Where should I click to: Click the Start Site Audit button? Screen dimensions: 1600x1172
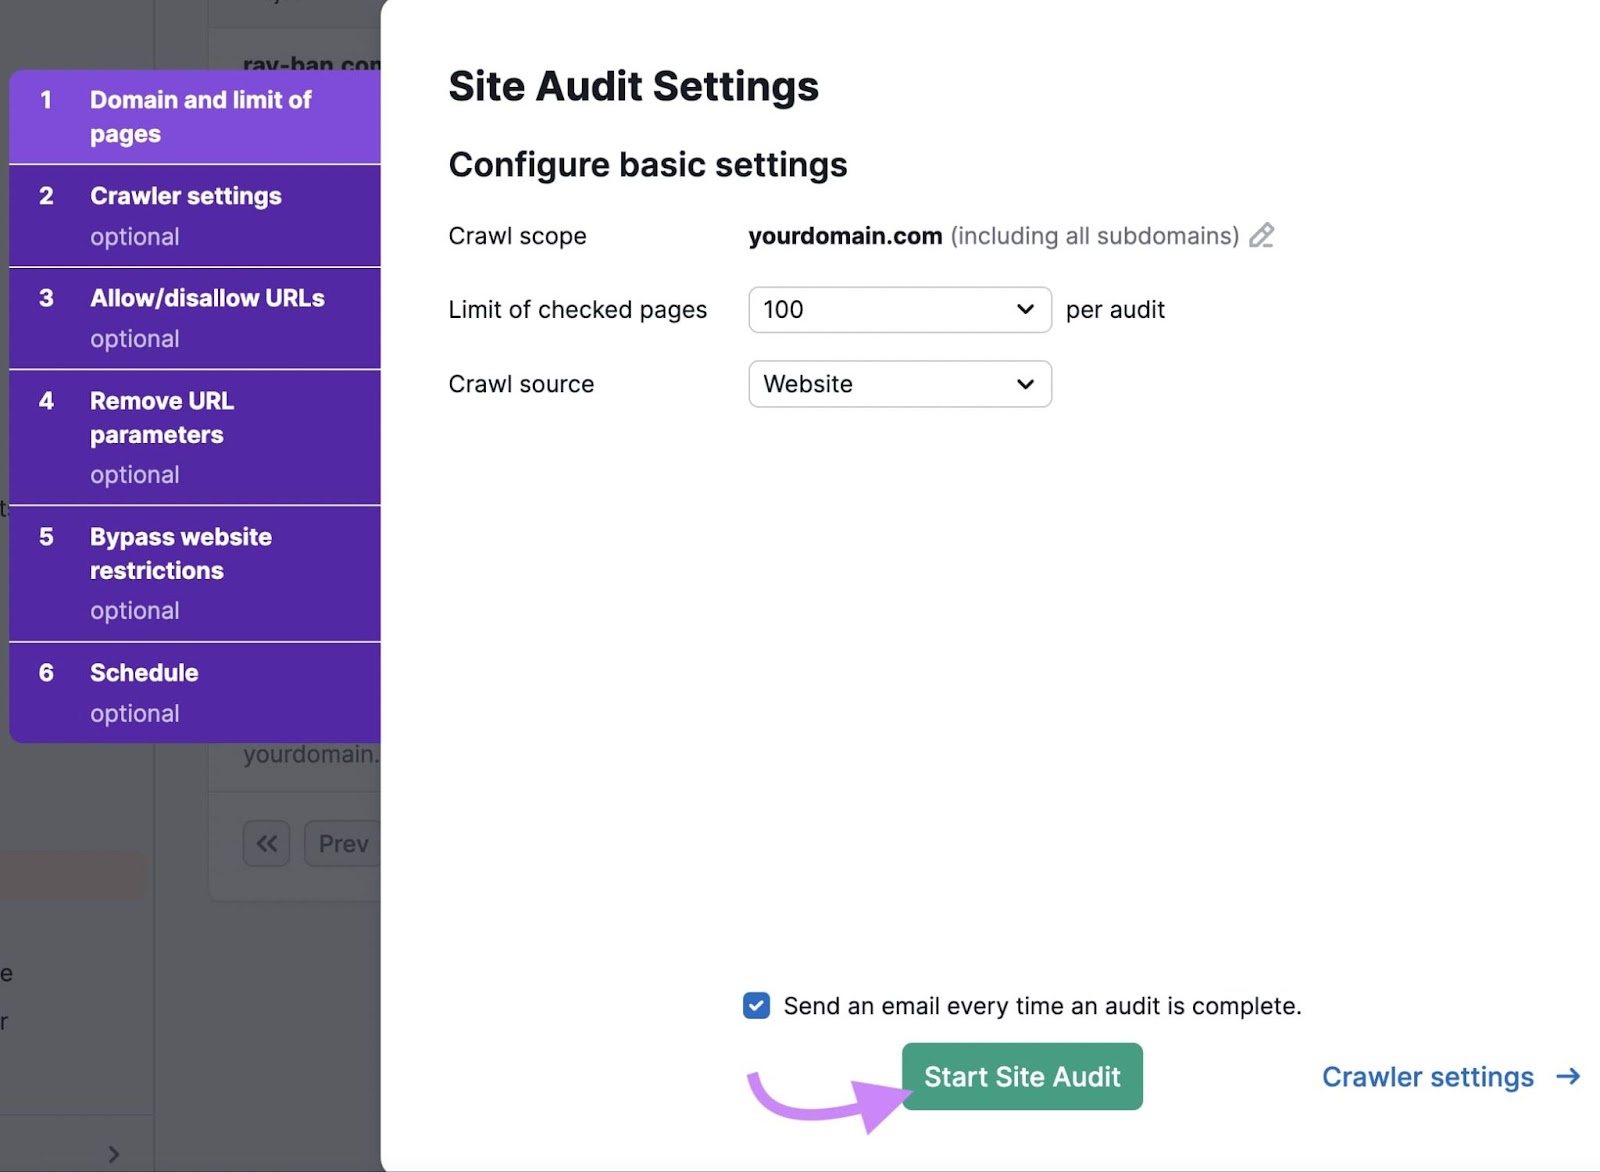pyautogui.click(x=1022, y=1077)
